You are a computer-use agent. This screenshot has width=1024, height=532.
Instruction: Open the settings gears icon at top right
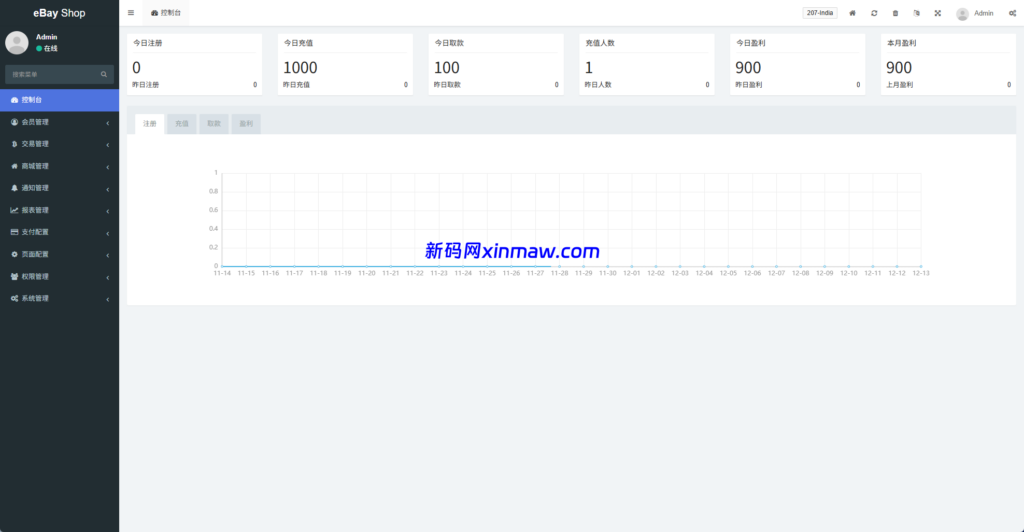(x=1012, y=13)
